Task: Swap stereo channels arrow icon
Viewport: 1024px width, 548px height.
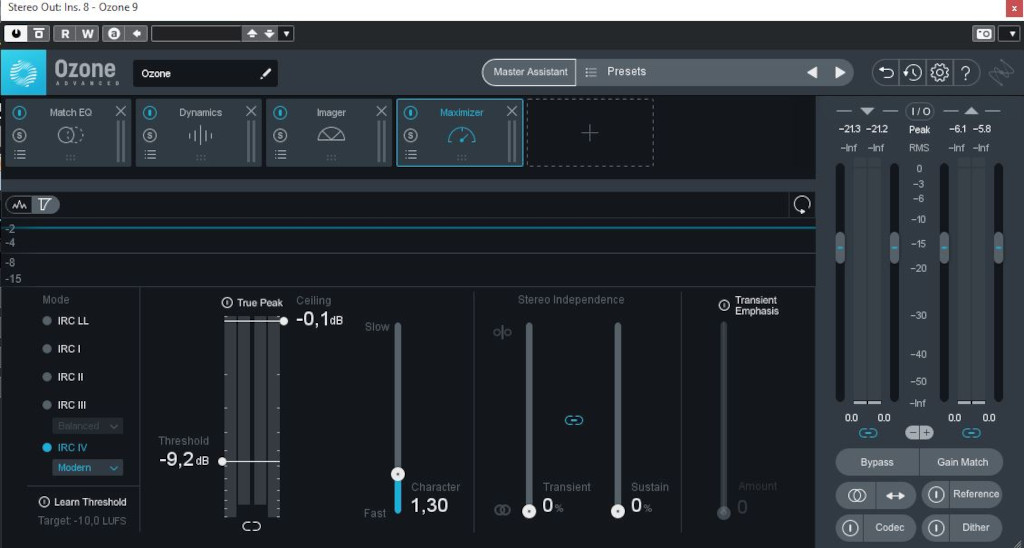Action: point(895,496)
